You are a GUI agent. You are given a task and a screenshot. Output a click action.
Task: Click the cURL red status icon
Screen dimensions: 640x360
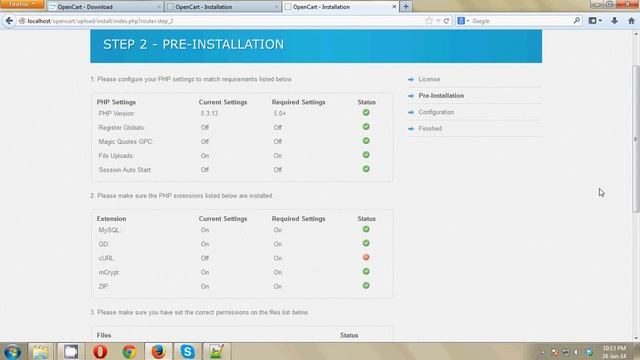(366, 258)
